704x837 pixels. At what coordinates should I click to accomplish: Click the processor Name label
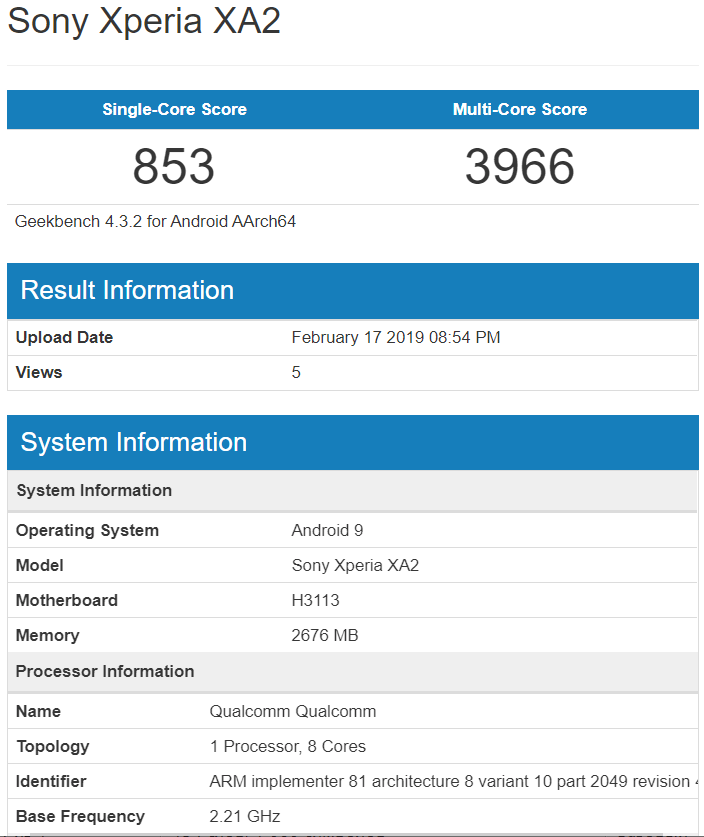click(38, 712)
